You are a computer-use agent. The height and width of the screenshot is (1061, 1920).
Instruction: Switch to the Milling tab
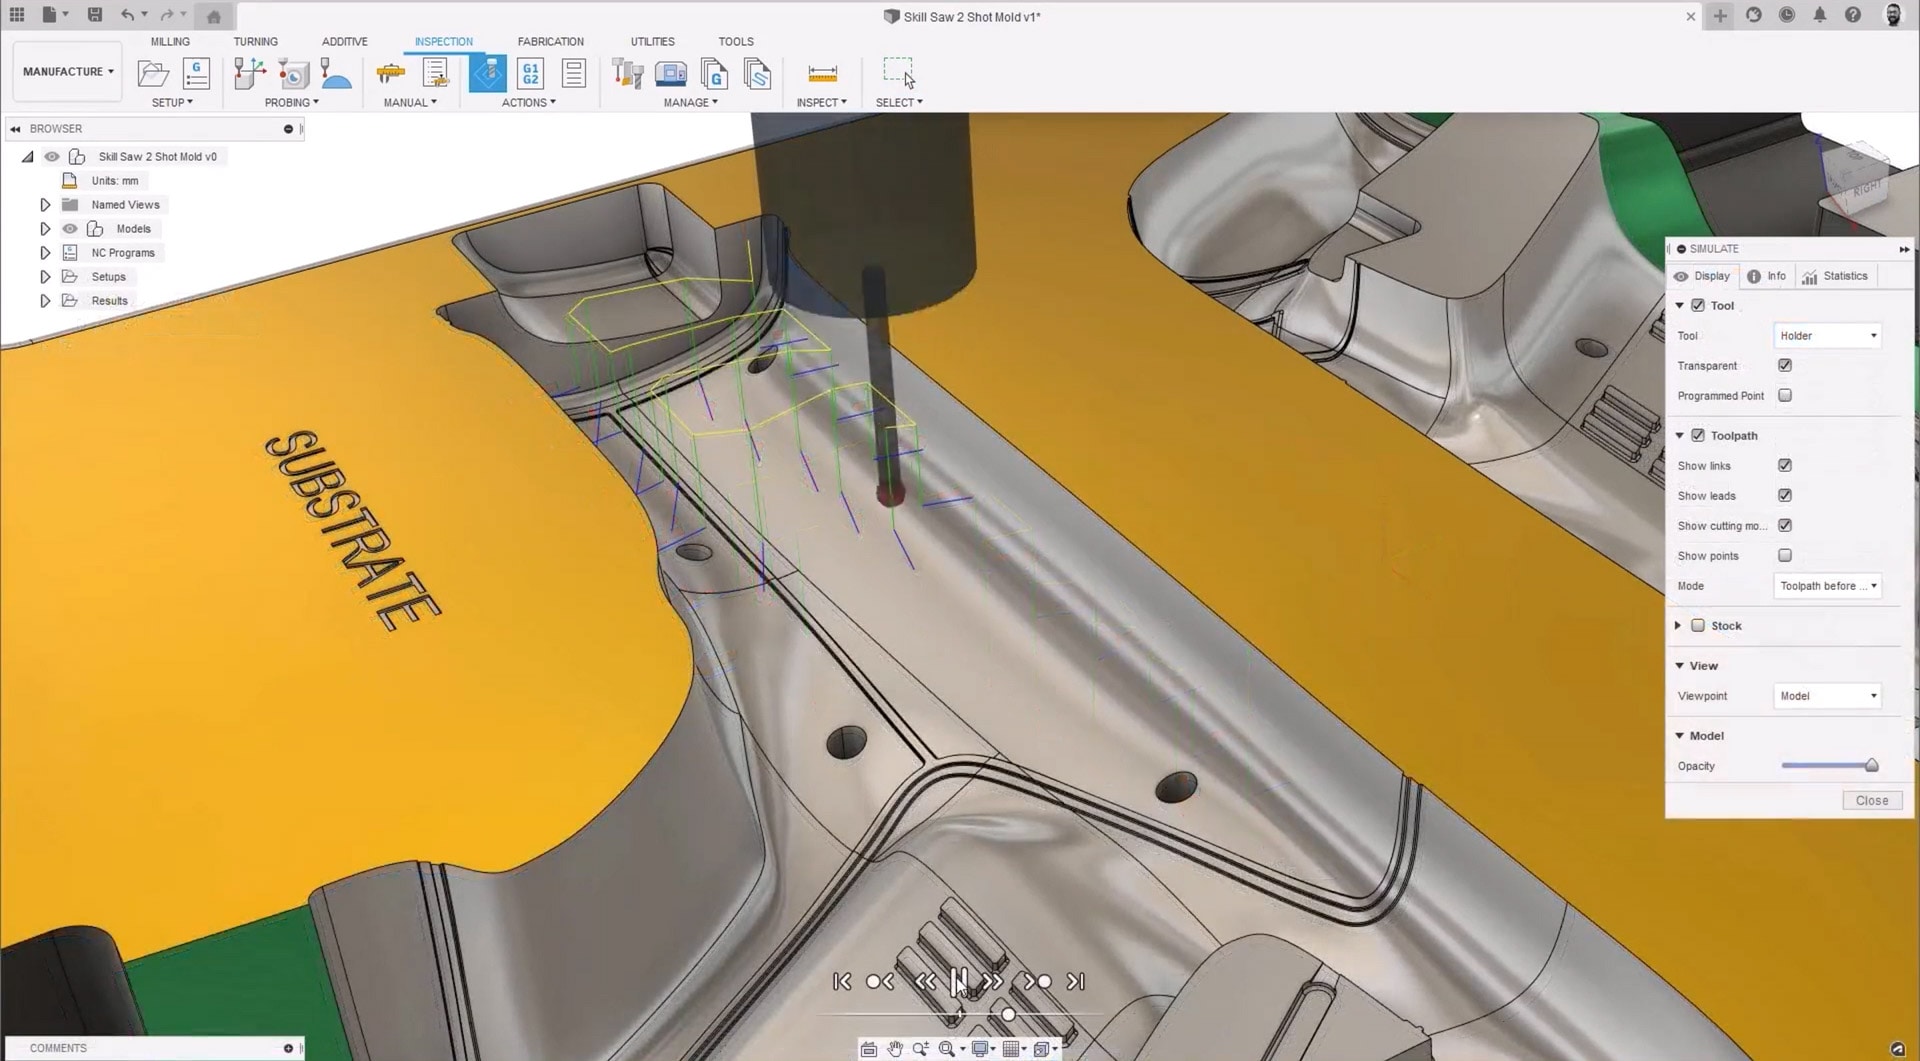click(x=170, y=42)
